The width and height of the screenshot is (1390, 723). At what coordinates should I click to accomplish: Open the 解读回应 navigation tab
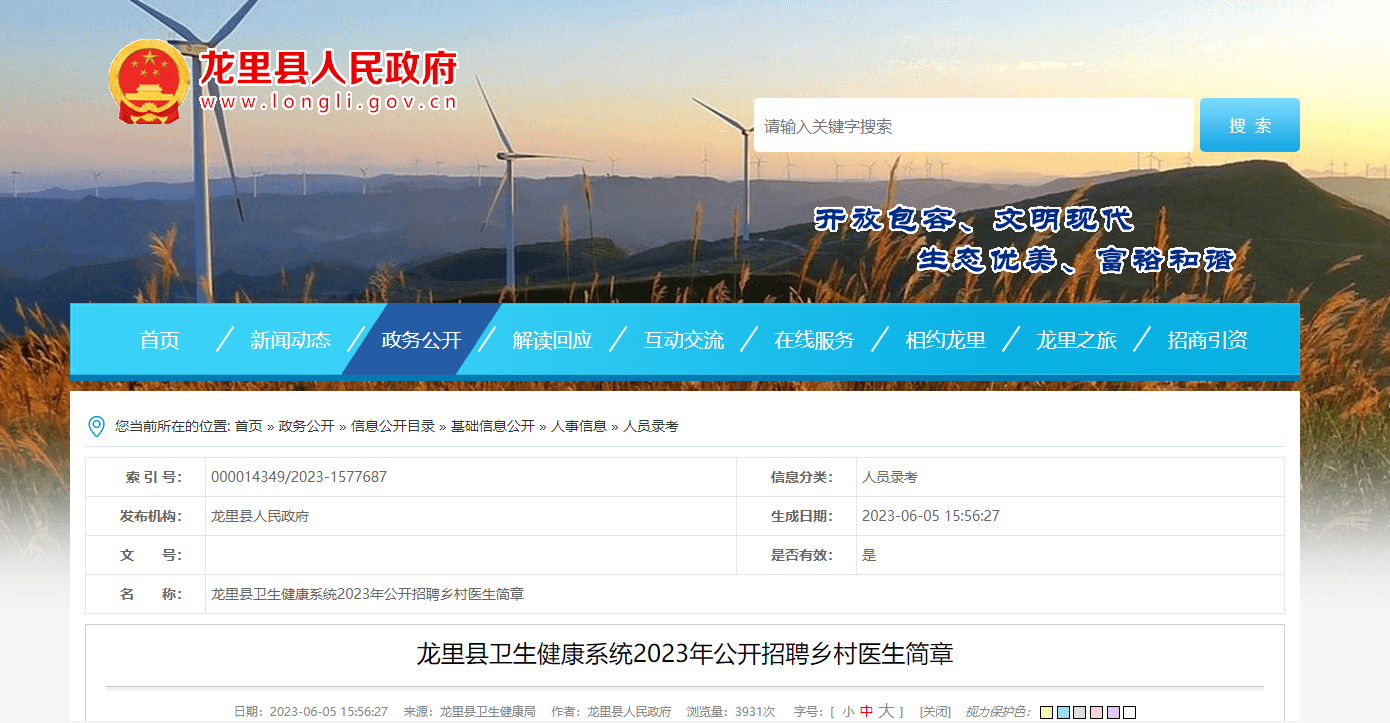pyautogui.click(x=552, y=340)
